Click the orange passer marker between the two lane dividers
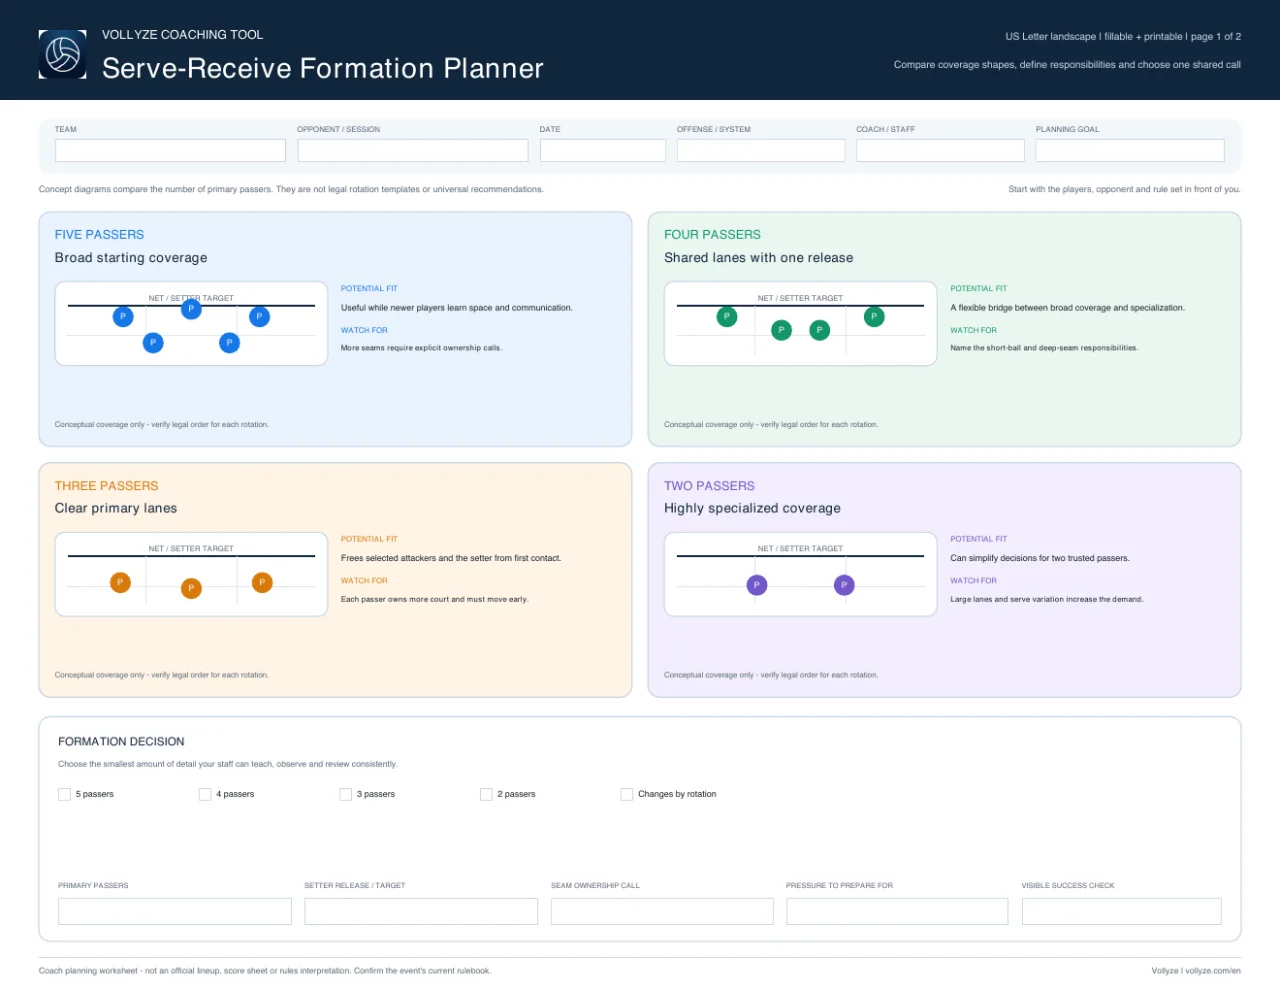 [191, 588]
